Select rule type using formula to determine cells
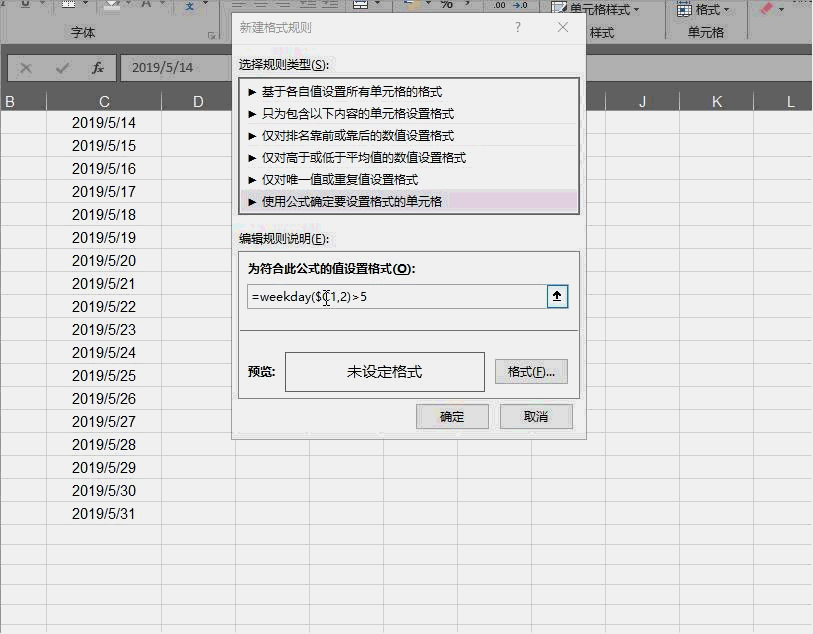Screen dimensions: 813x634 (409, 202)
